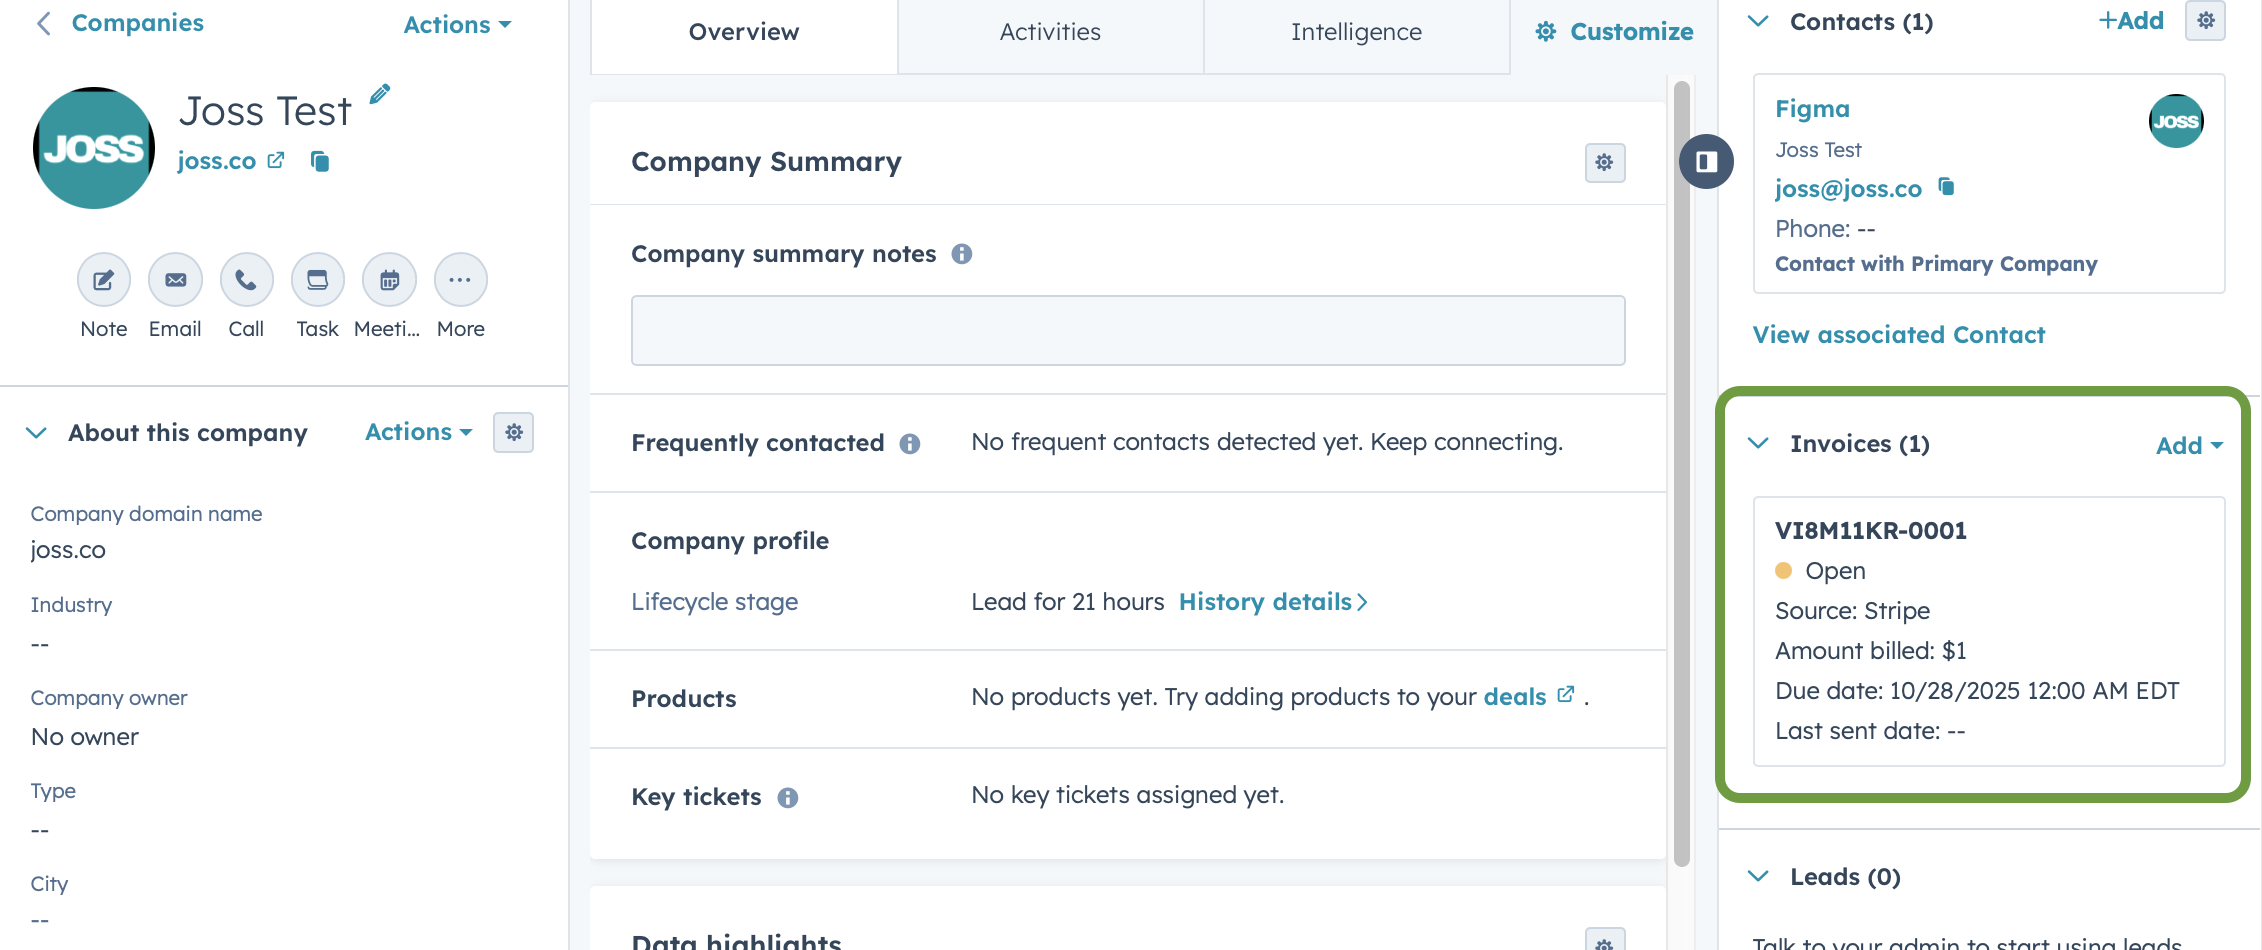Open the More options ellipsis icon
The image size is (2262, 950).
point(460,280)
